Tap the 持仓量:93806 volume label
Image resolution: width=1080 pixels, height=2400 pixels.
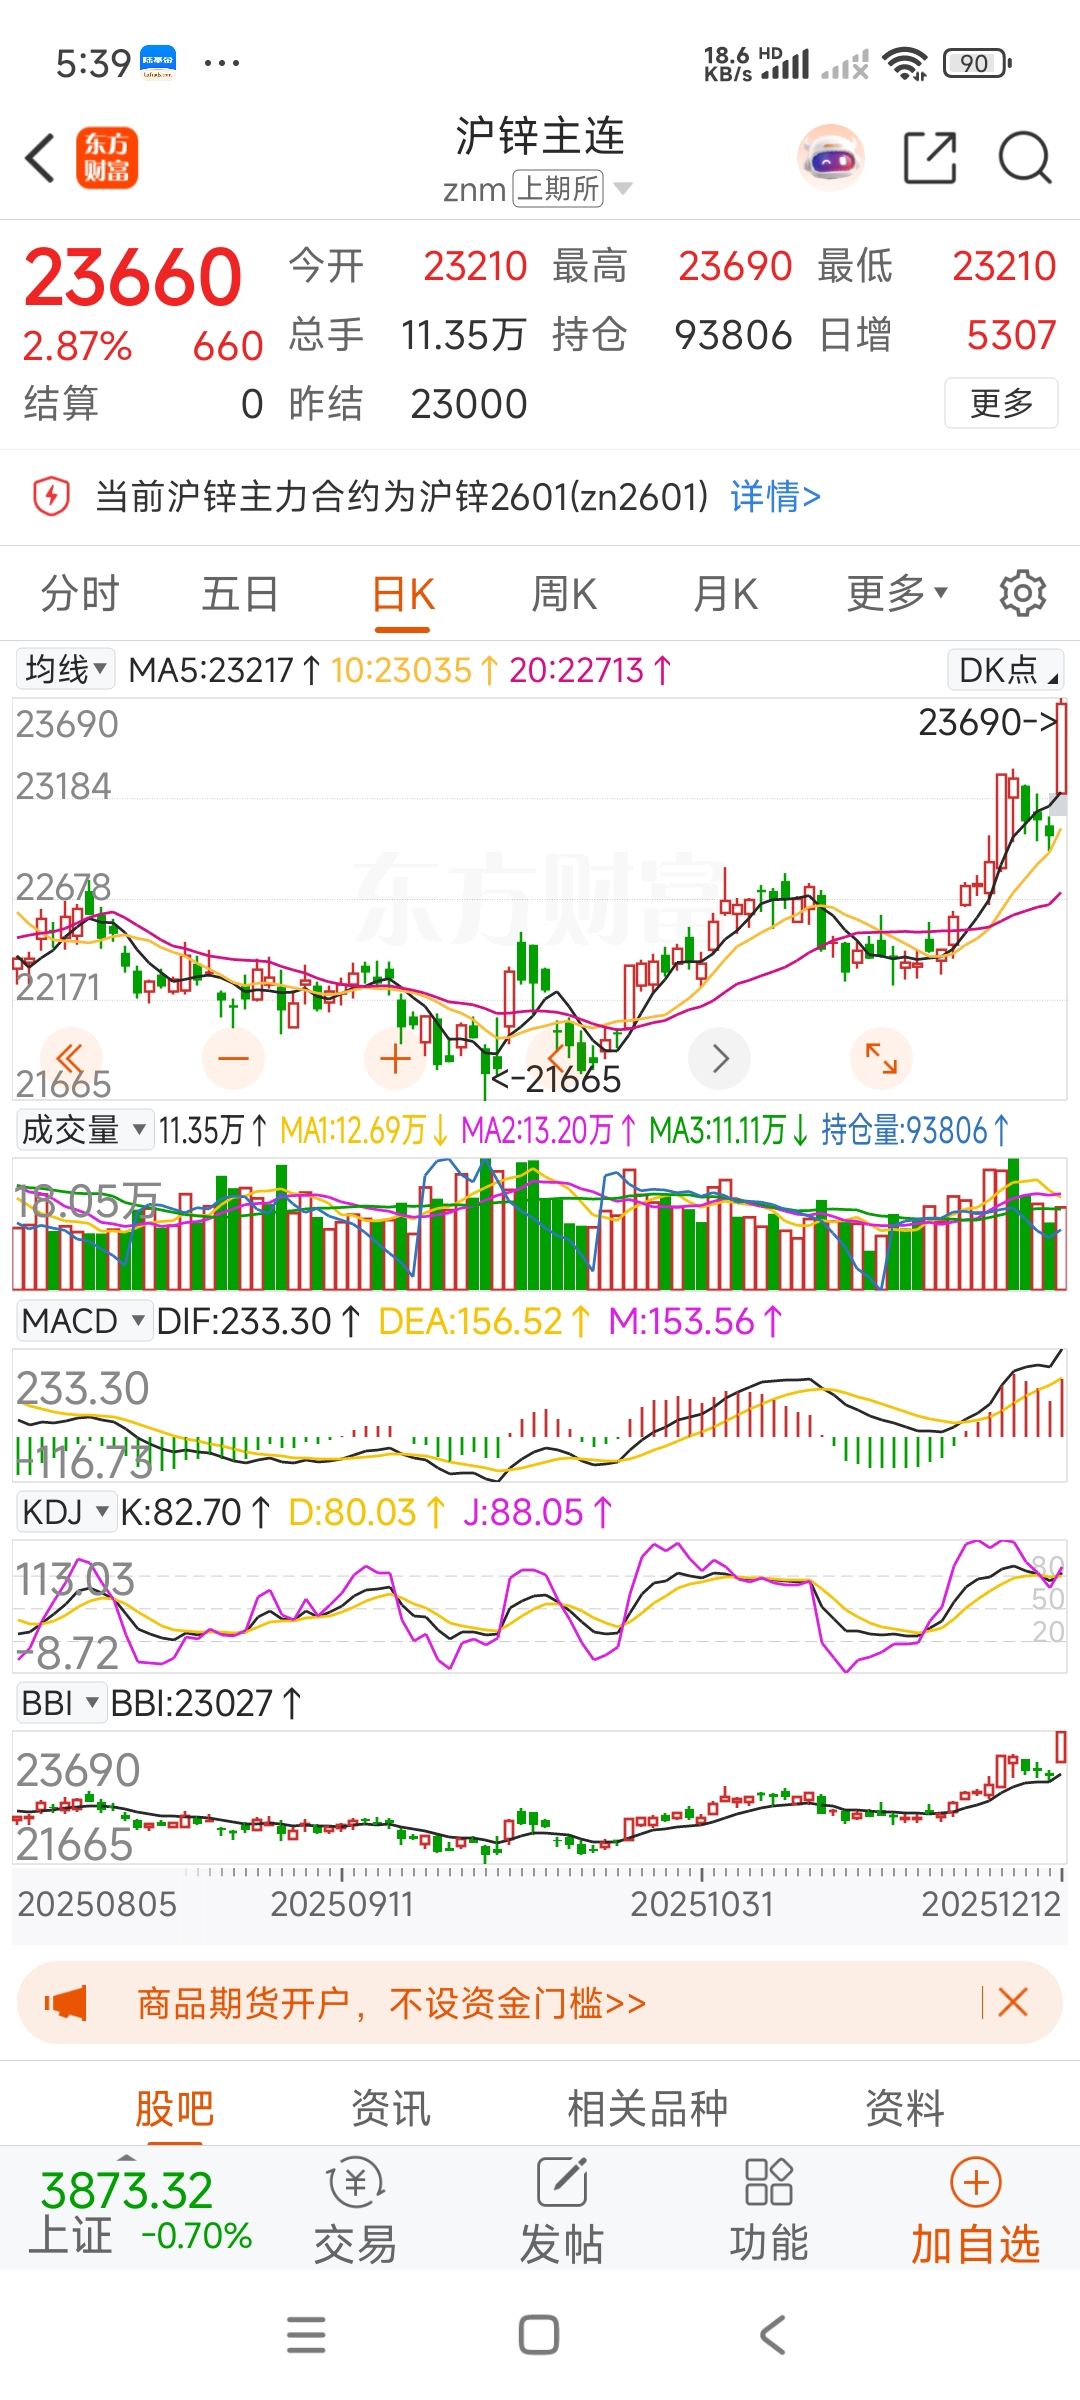pyautogui.click(x=915, y=1130)
